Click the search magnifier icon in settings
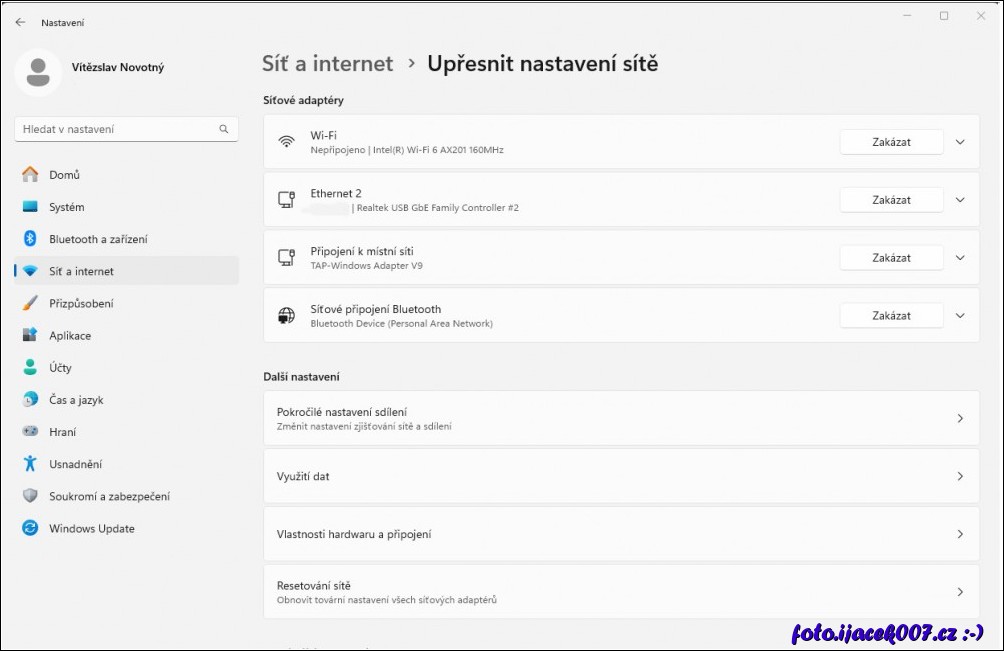The height and width of the screenshot is (651, 1004). [224, 129]
